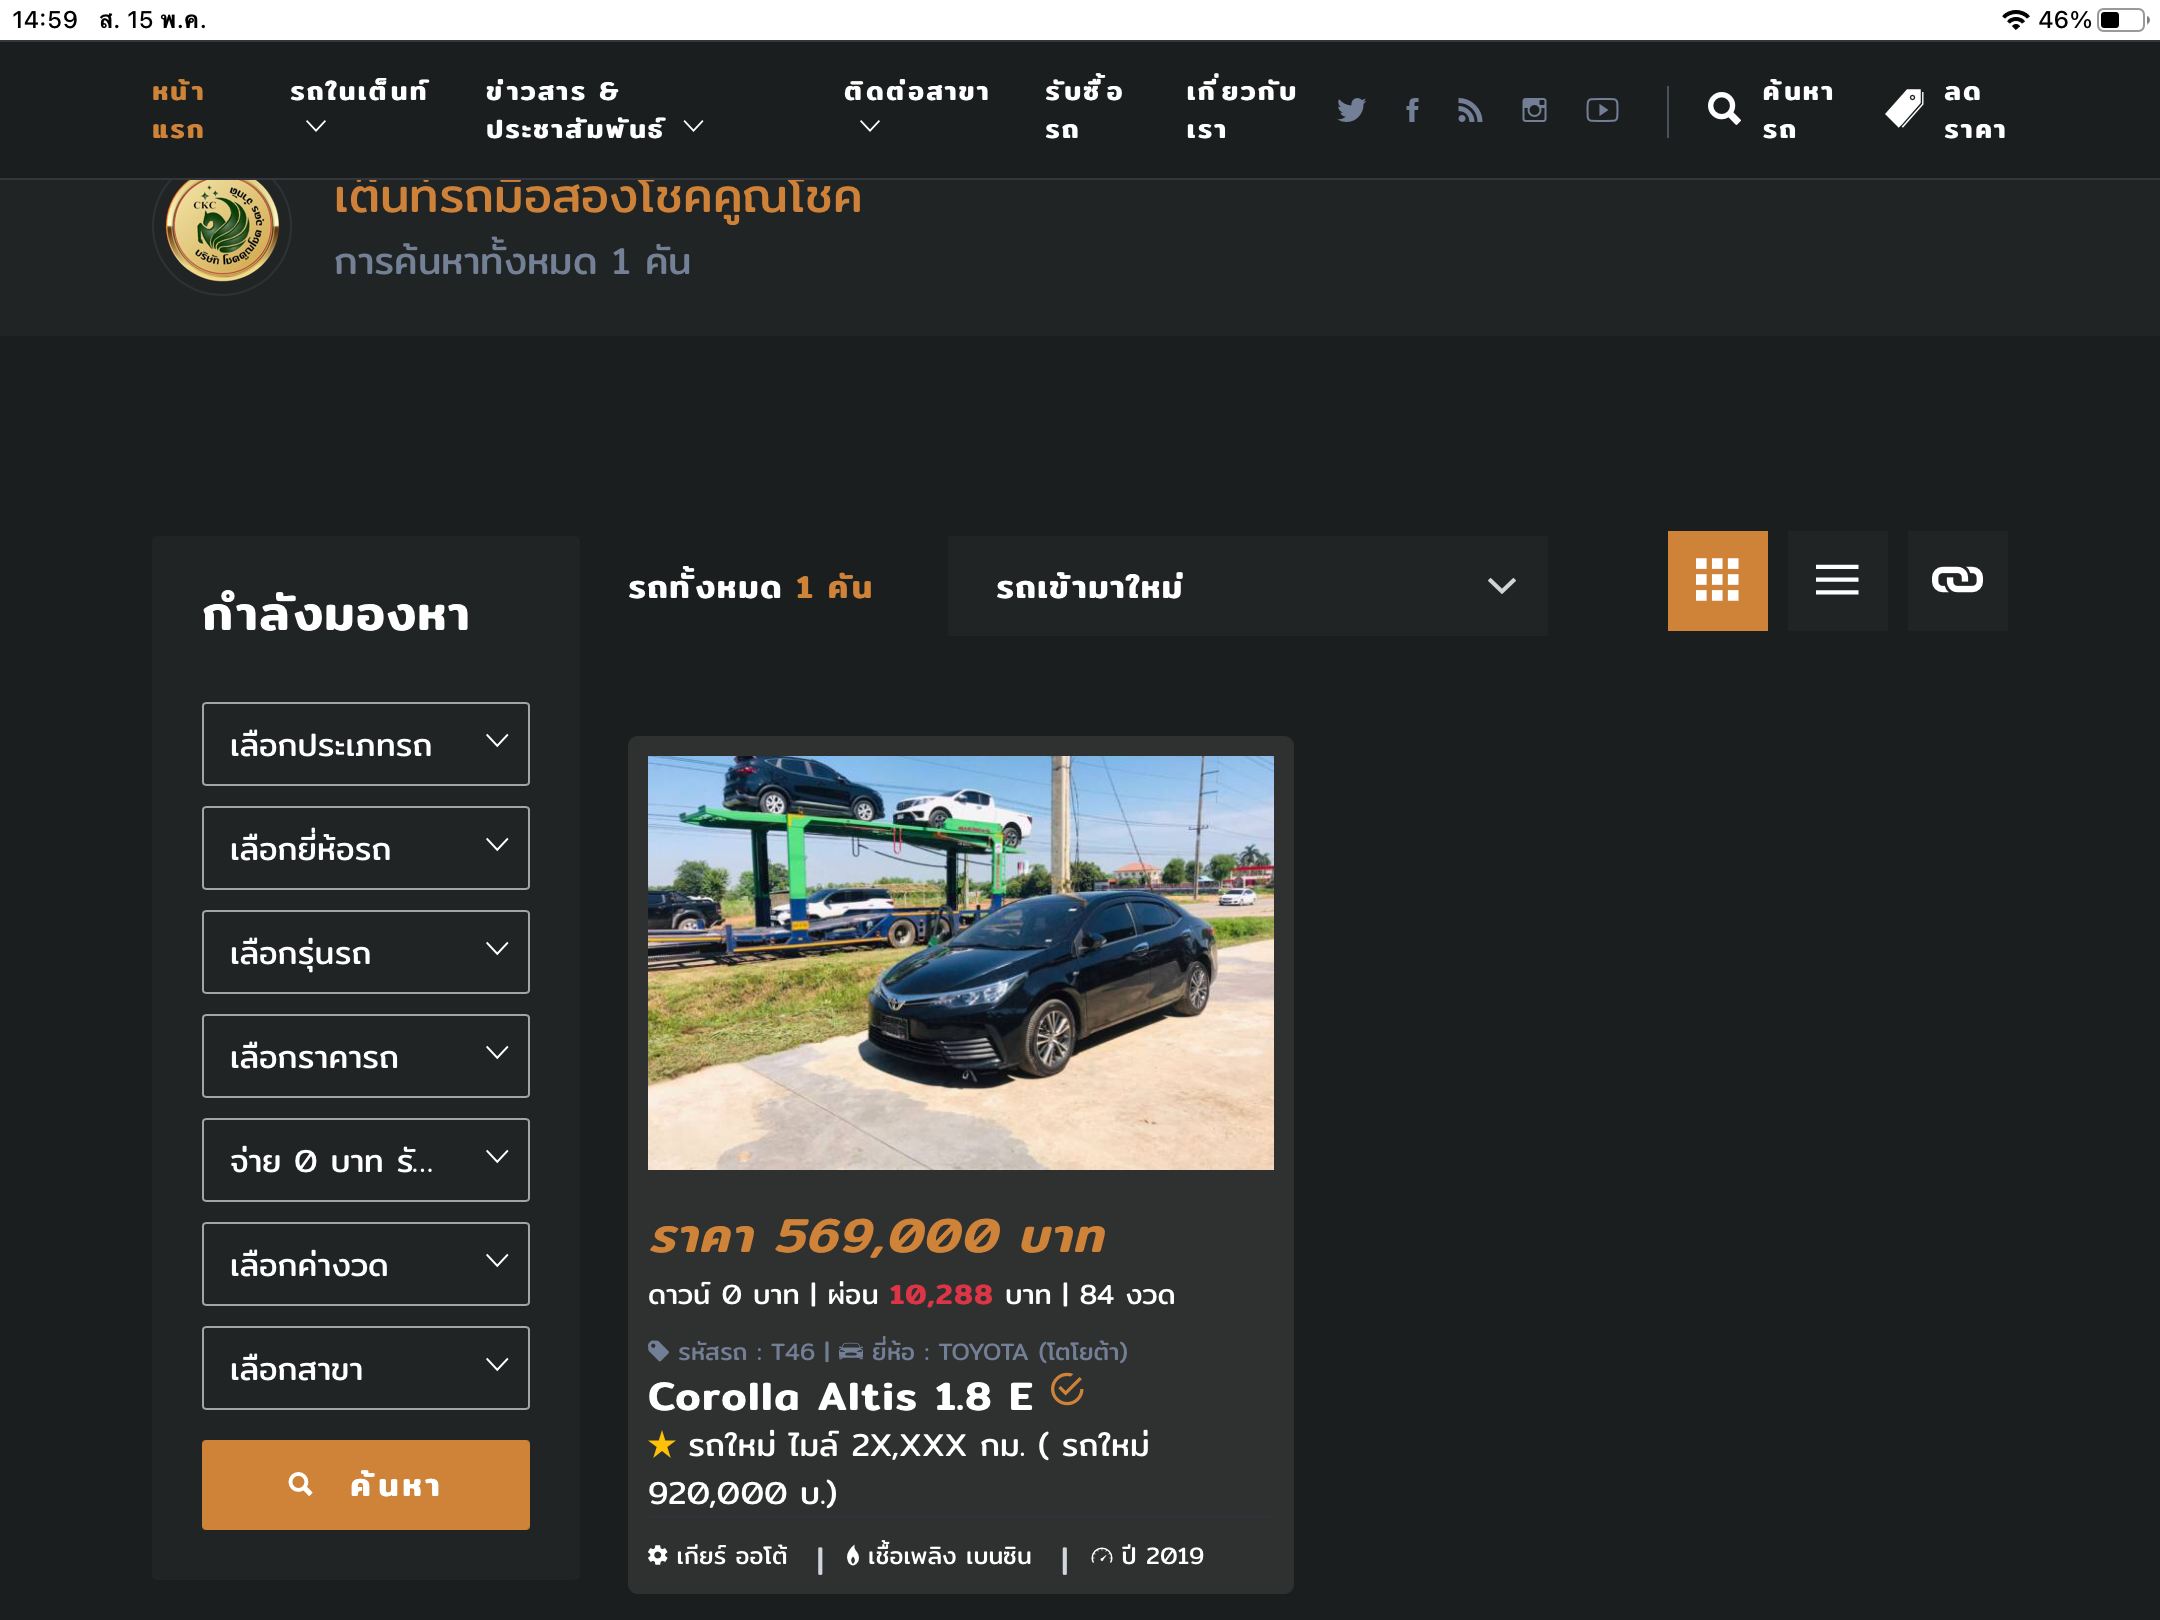2160x1620 pixels.
Task: Click the chain link share icon
Action: tap(1957, 580)
